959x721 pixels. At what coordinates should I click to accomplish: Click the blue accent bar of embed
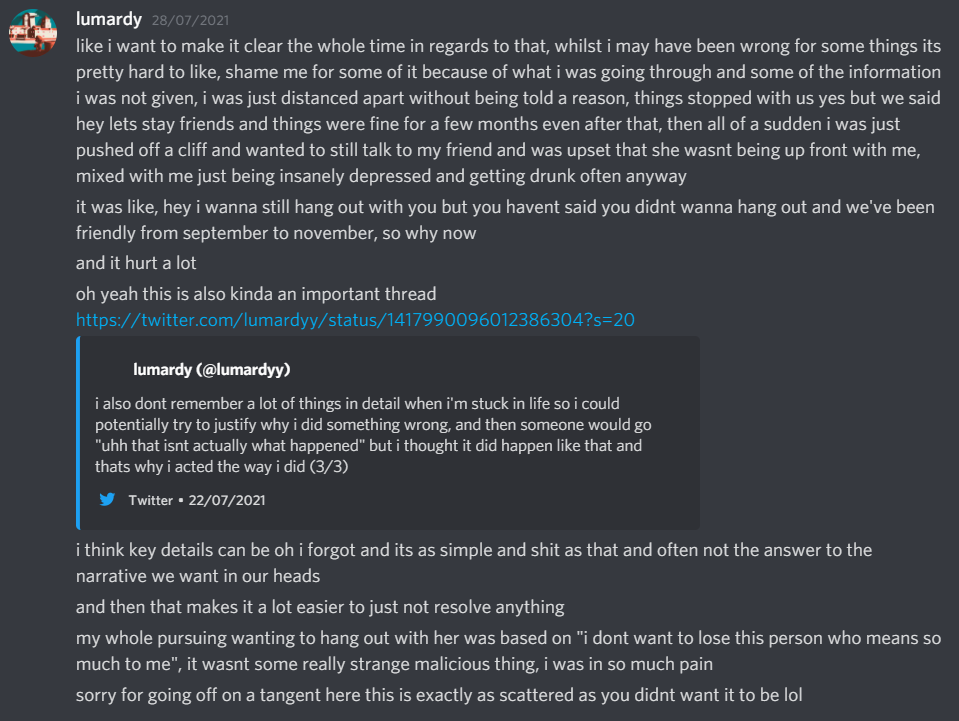[x=78, y=432]
